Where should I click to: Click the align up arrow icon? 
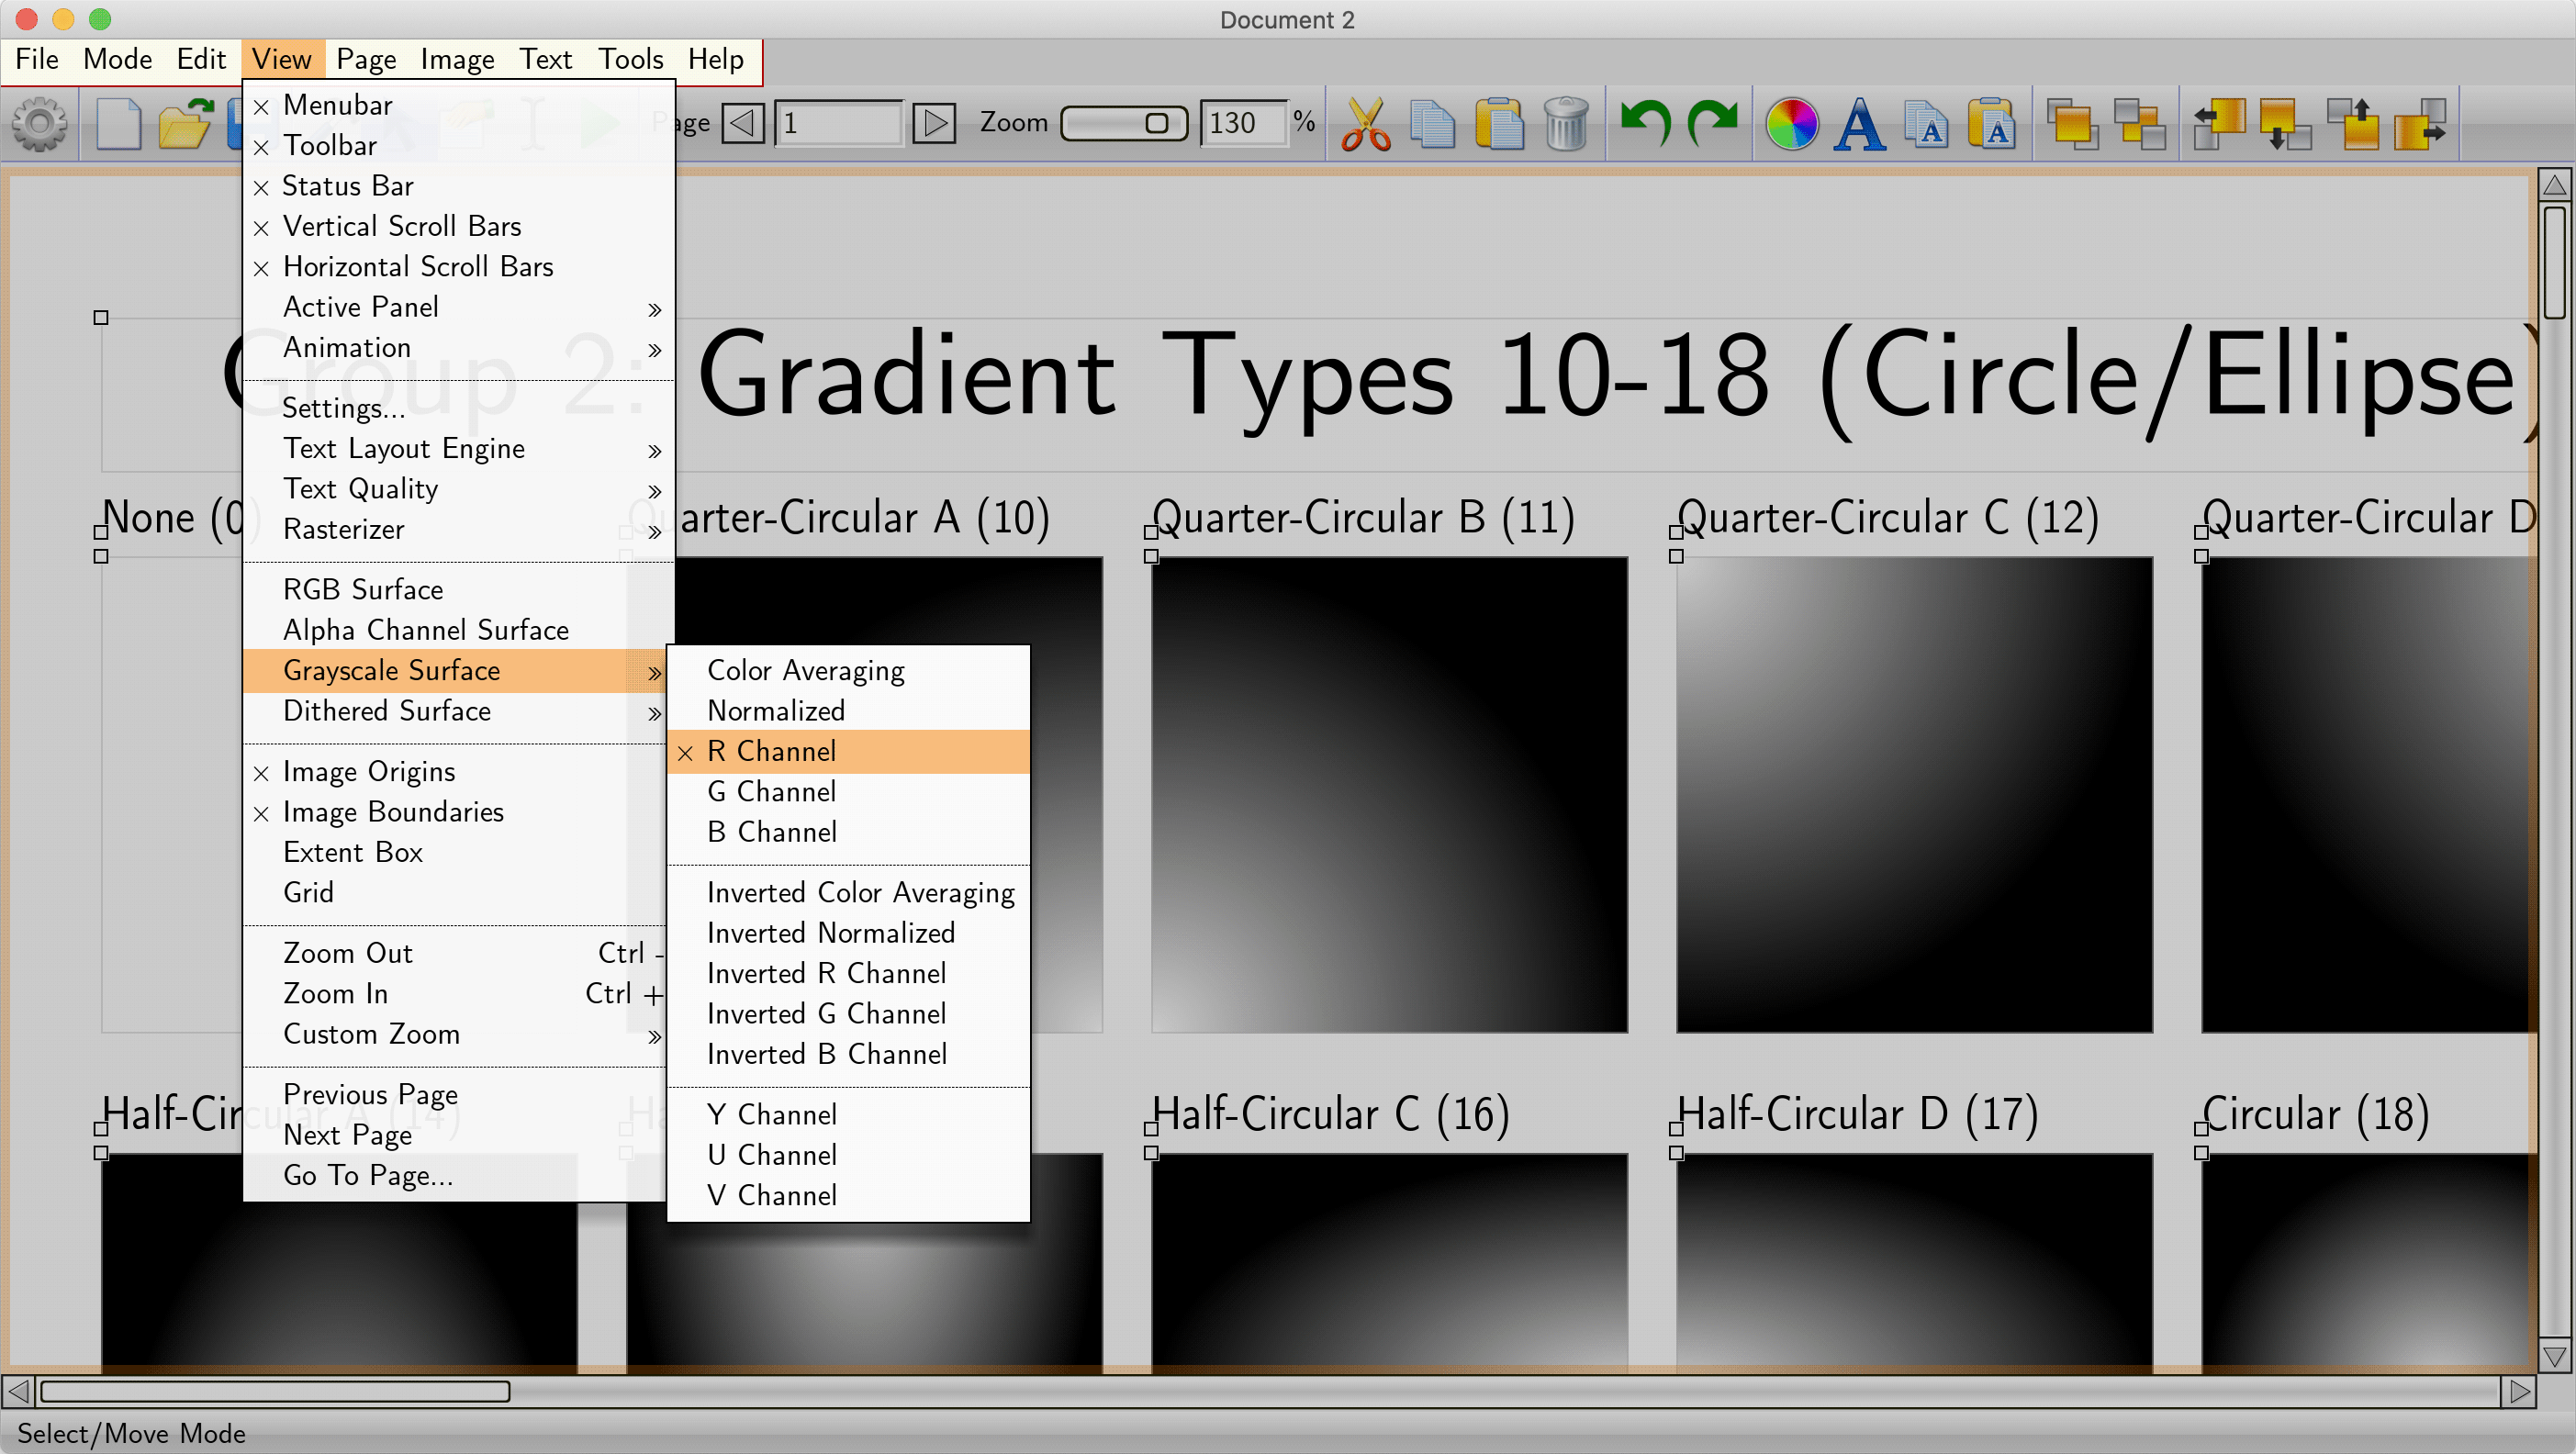[x=2353, y=124]
